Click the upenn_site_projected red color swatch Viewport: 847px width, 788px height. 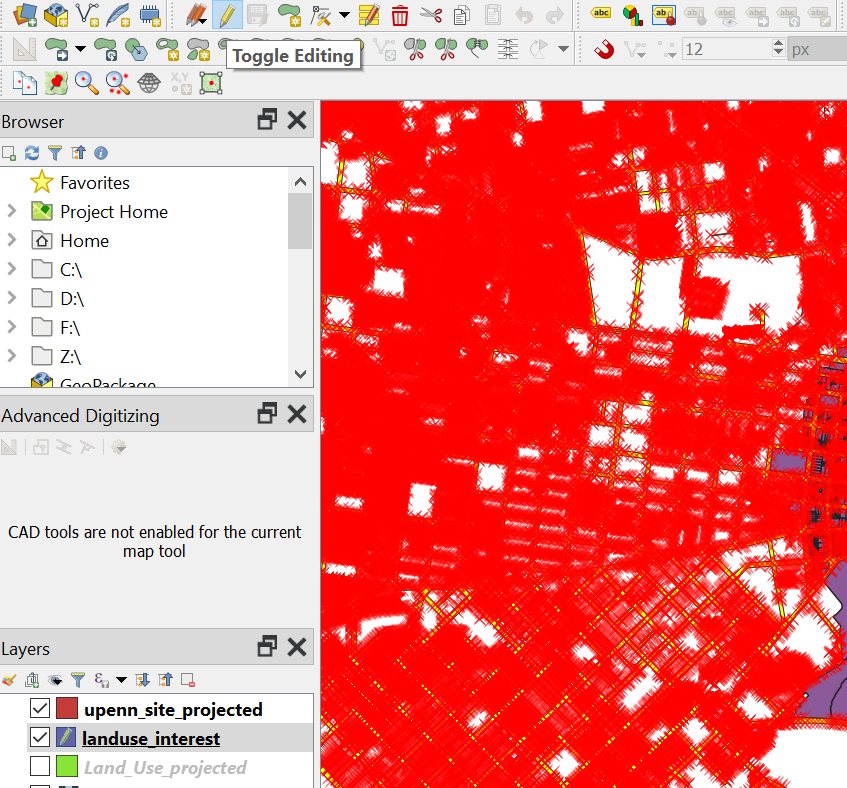[x=67, y=709]
